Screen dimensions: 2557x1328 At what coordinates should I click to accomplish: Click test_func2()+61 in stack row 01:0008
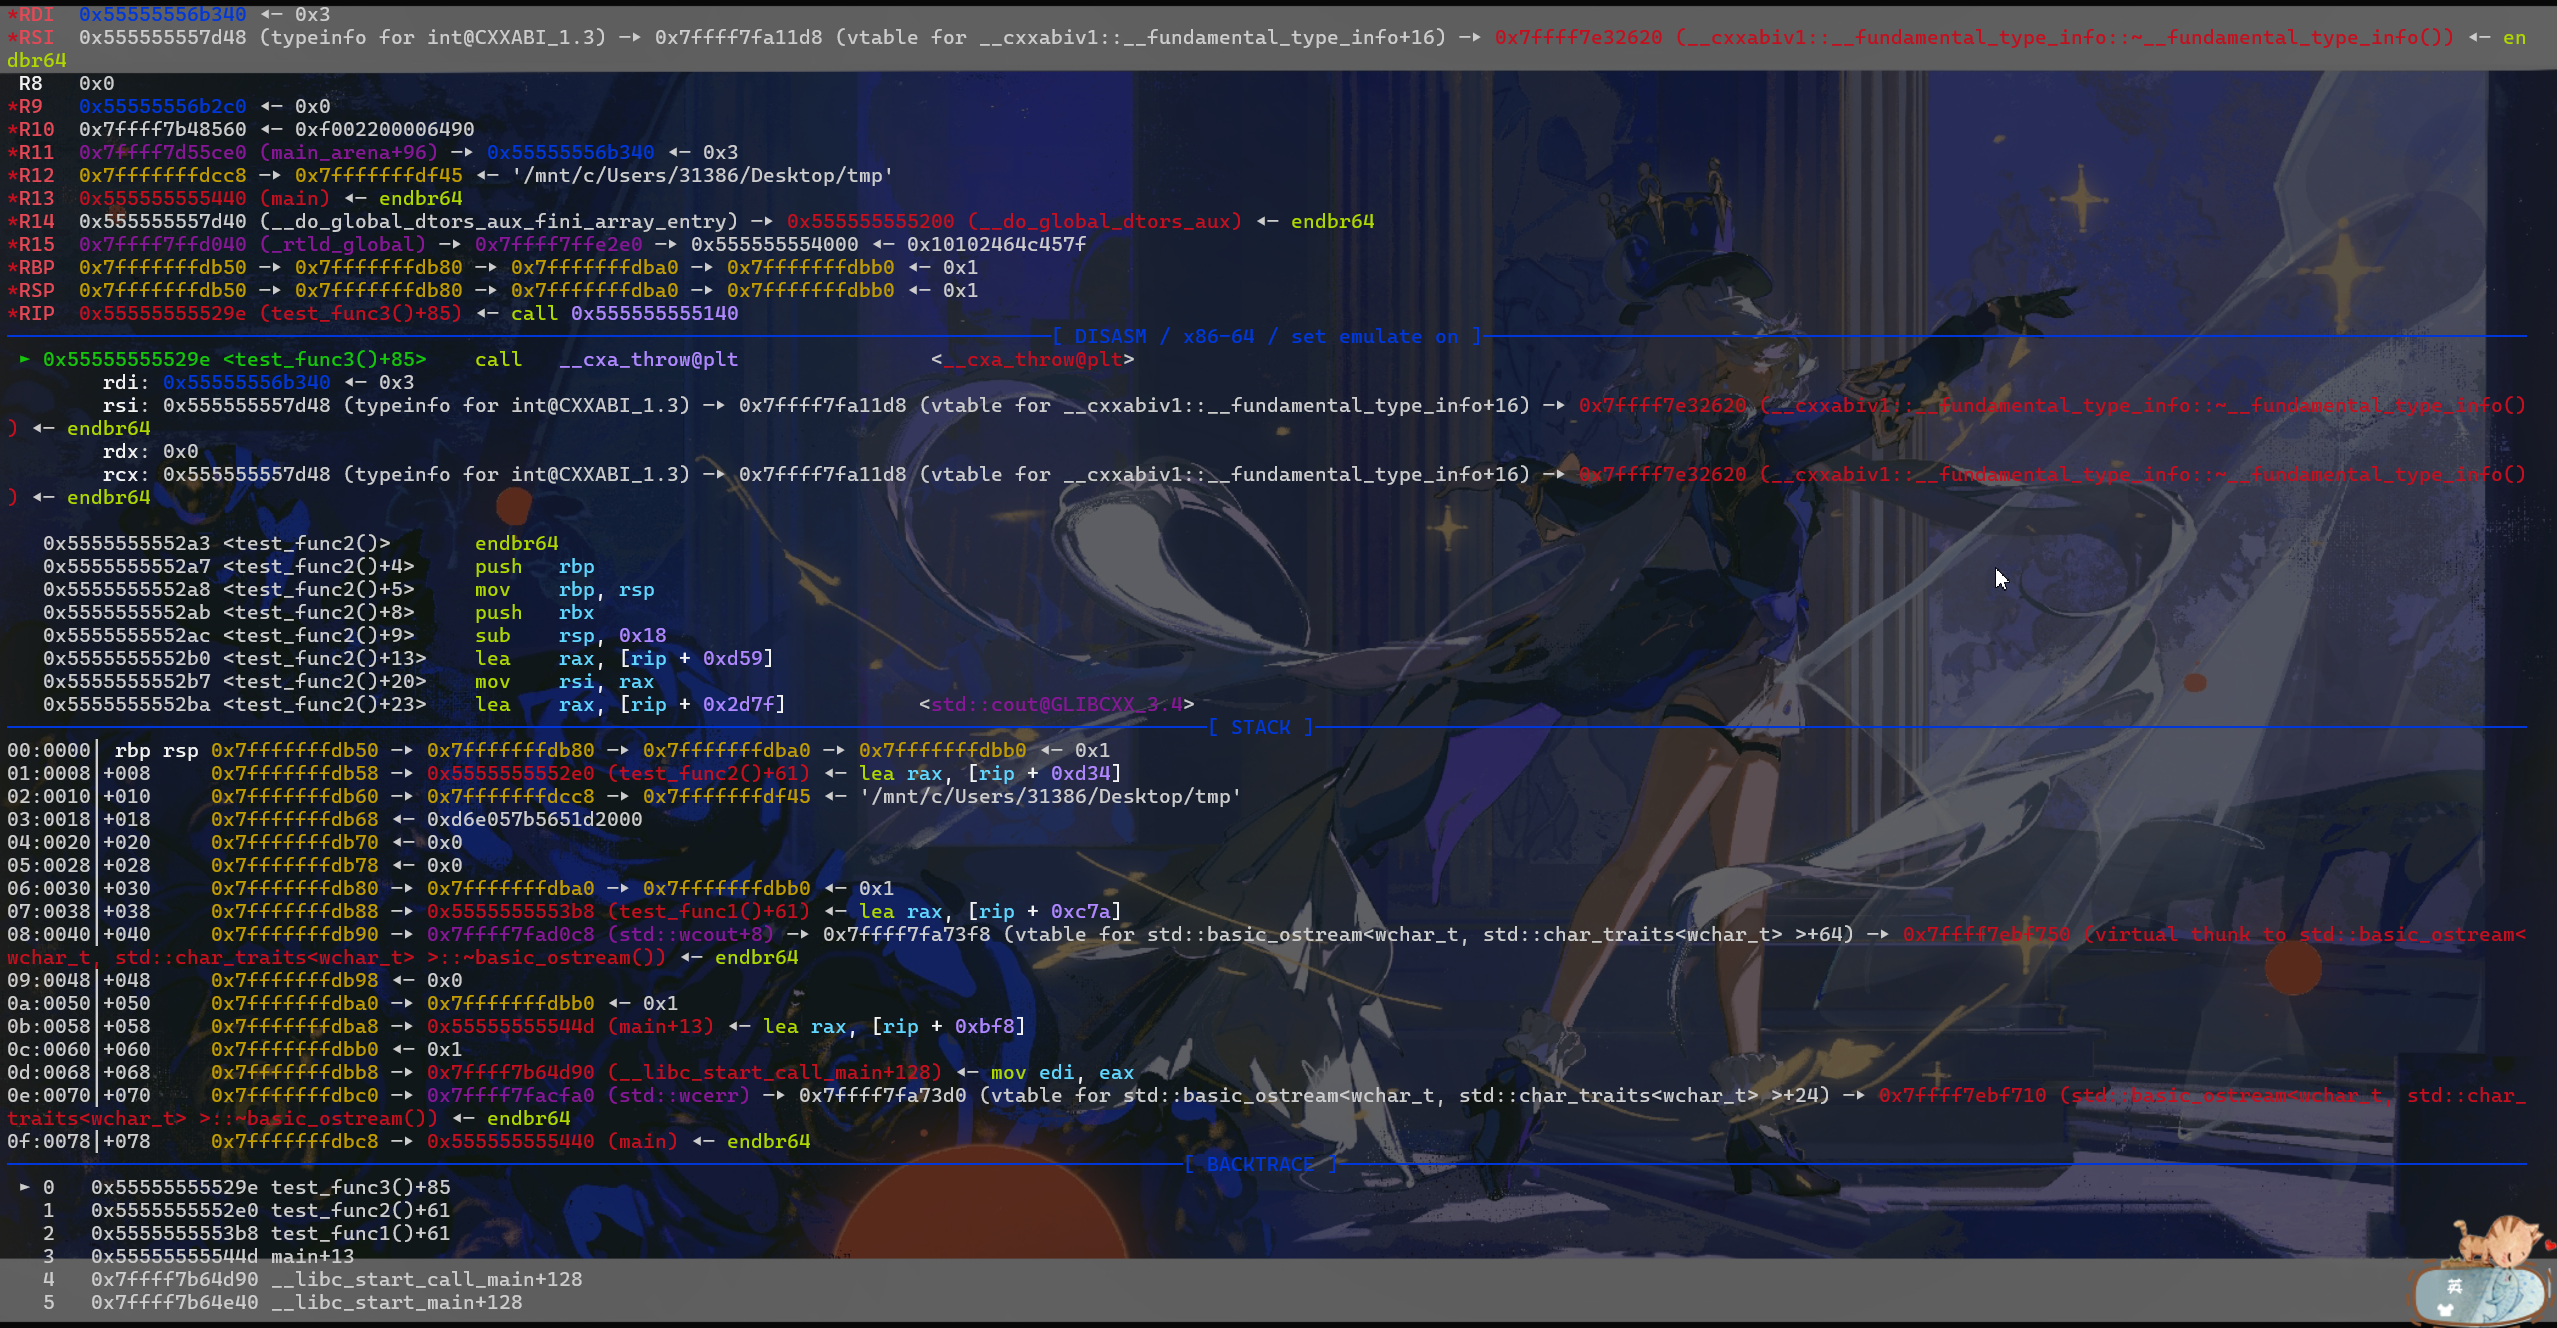tap(708, 773)
